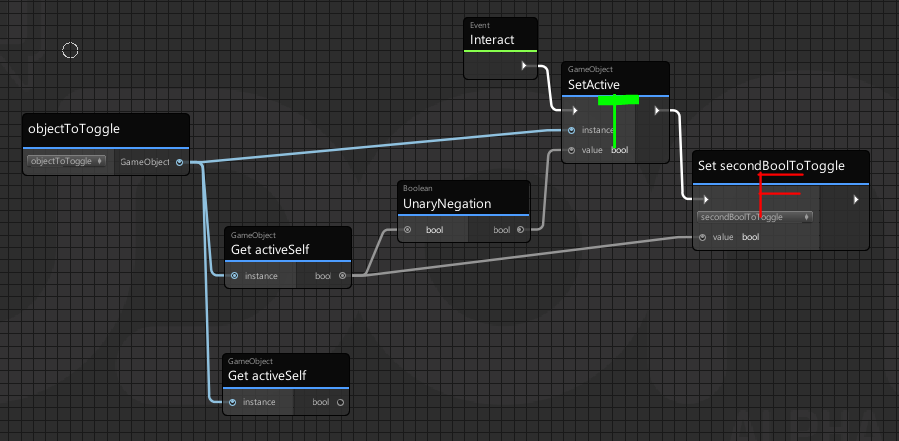Click the SetActive flow output arrow
The width and height of the screenshot is (899, 441).
tap(657, 111)
